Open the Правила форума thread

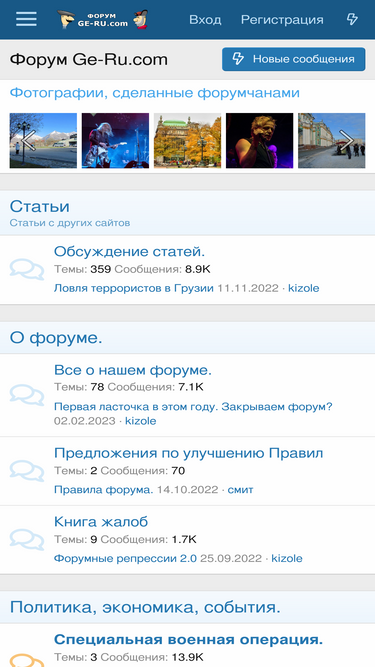pos(103,490)
